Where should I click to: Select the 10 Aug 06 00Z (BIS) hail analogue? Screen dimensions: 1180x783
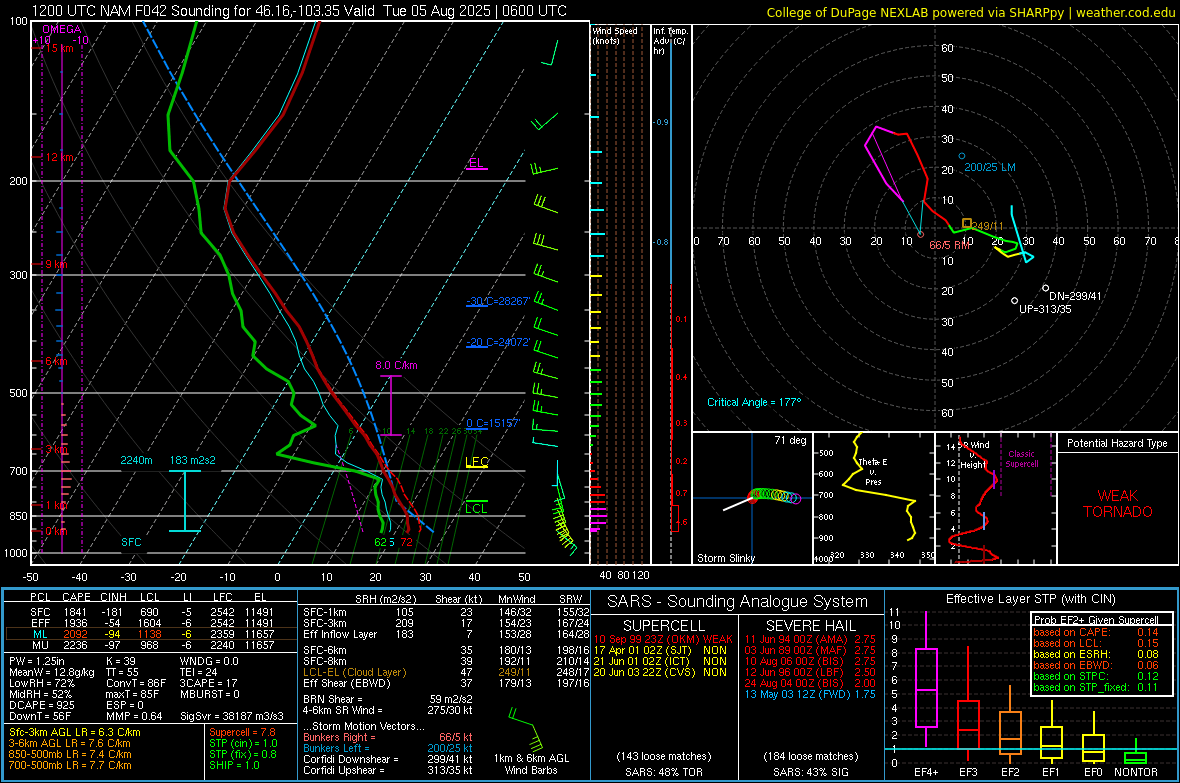(x=810, y=661)
